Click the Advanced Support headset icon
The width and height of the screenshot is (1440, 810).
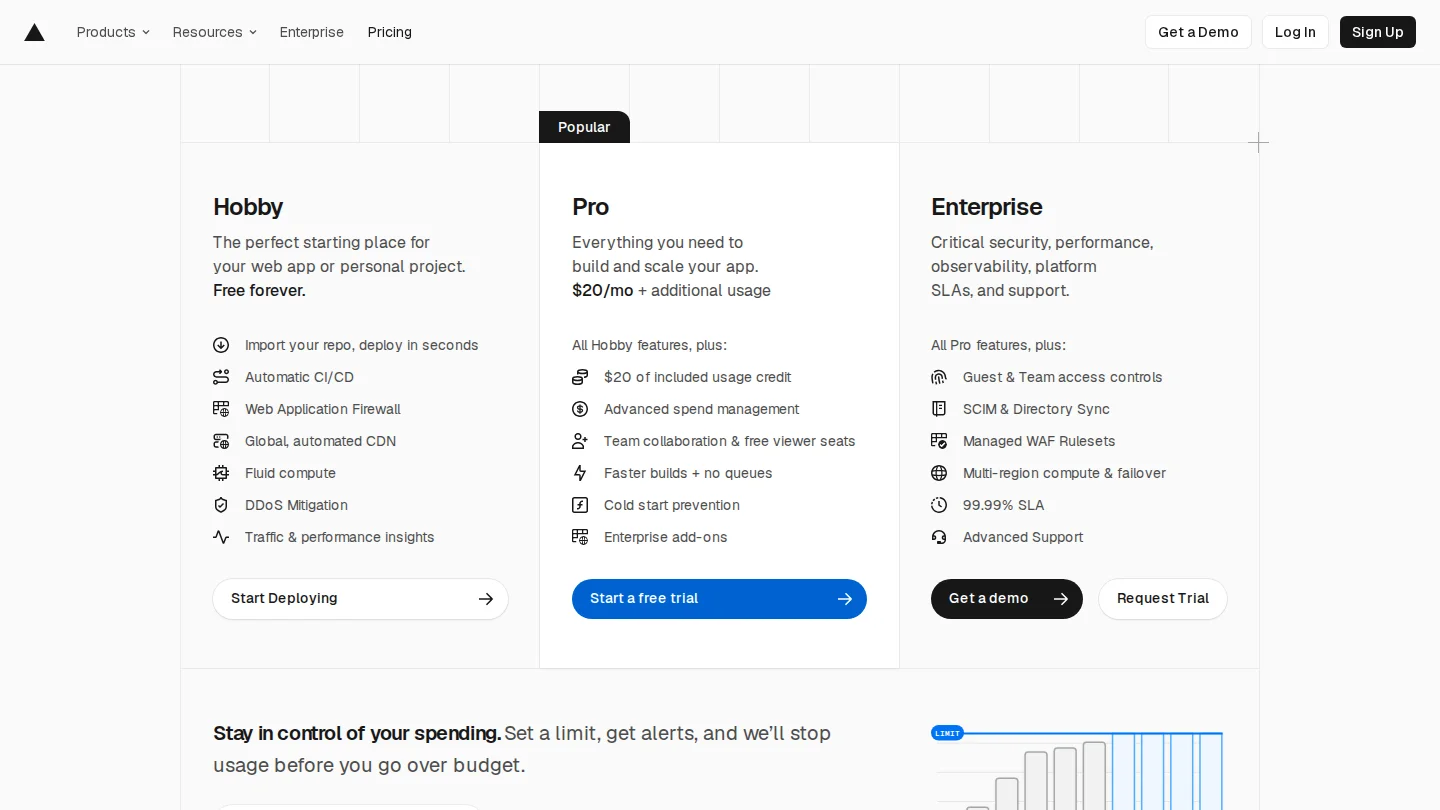point(939,537)
